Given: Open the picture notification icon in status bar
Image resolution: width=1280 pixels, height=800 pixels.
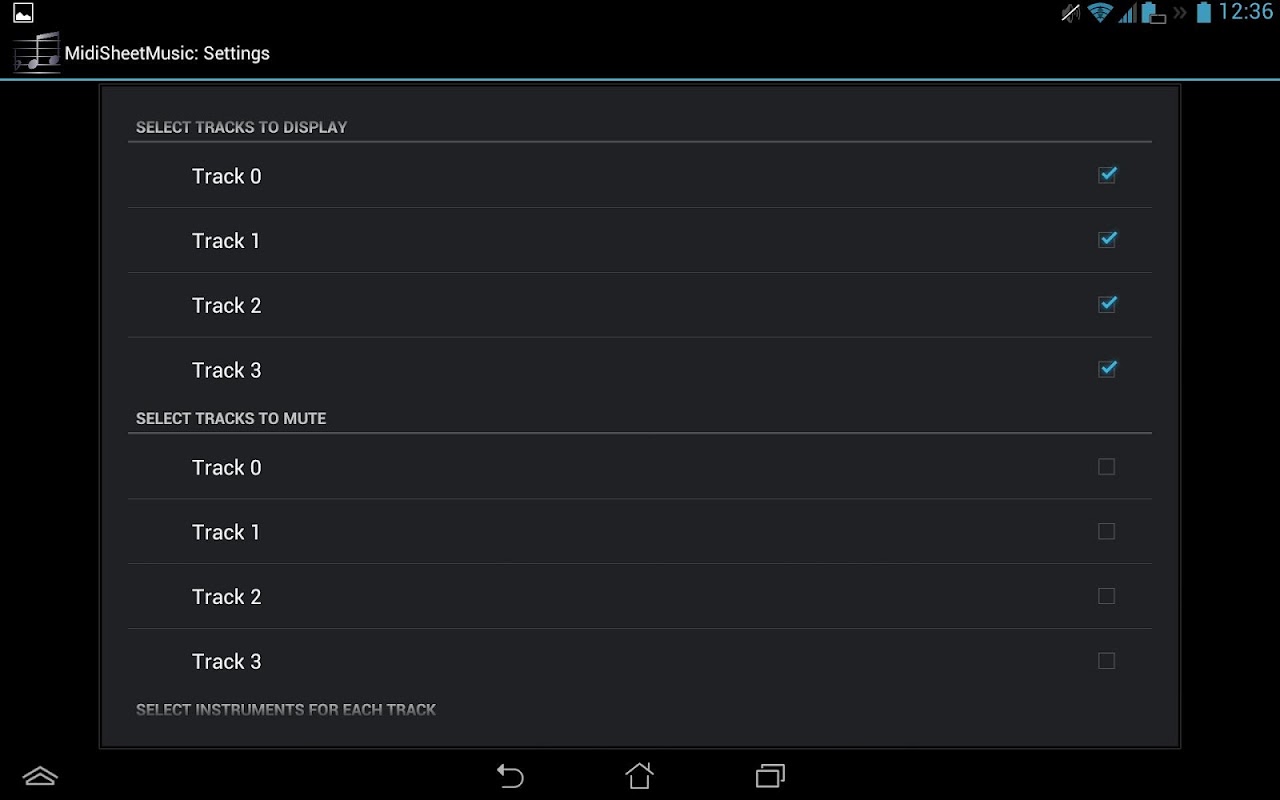Looking at the screenshot, I should (23, 13).
